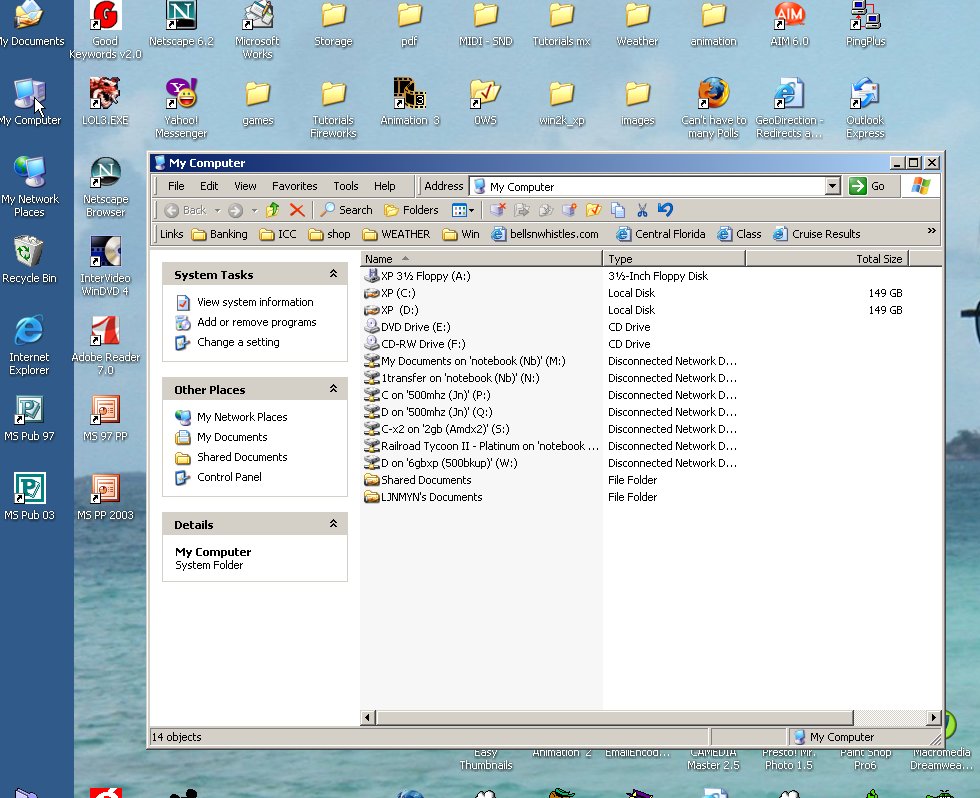Open the Tools menu
The width and height of the screenshot is (980, 798).
click(x=345, y=186)
